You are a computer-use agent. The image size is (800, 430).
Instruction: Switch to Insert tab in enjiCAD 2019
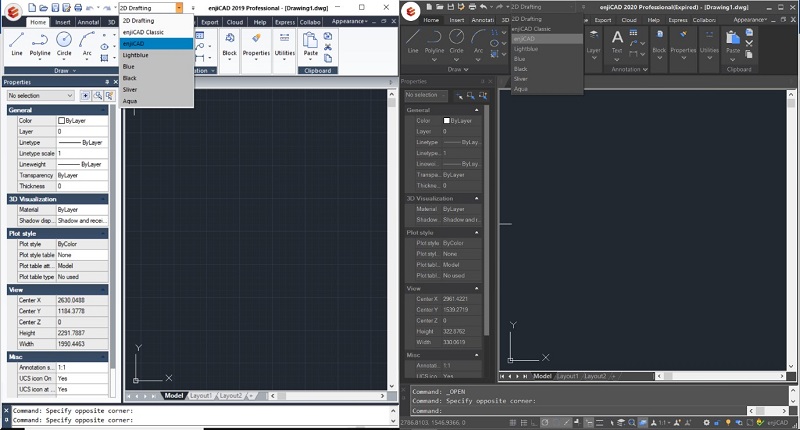pos(63,22)
